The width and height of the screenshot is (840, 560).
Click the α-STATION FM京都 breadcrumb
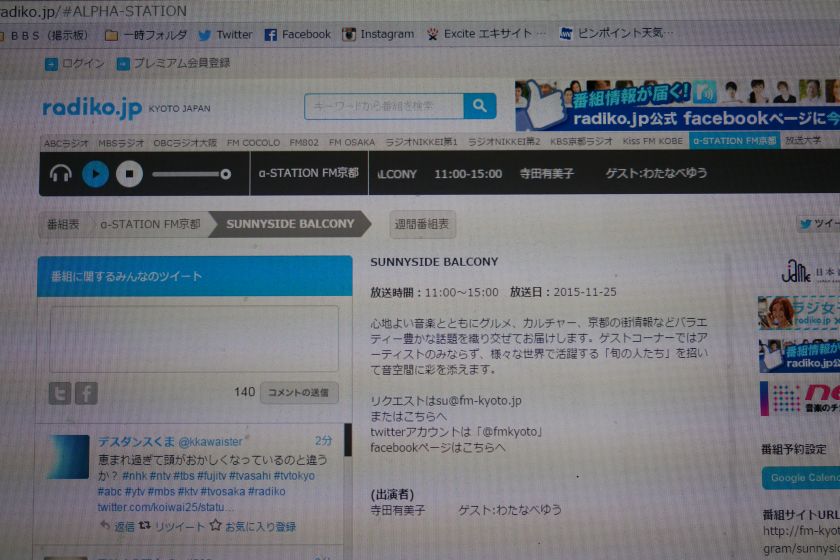point(151,225)
